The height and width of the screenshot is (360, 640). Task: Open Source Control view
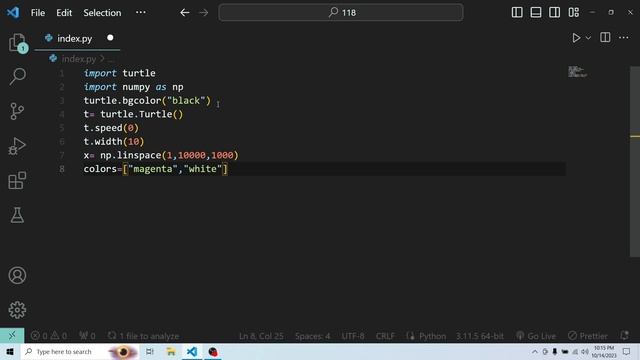17,111
